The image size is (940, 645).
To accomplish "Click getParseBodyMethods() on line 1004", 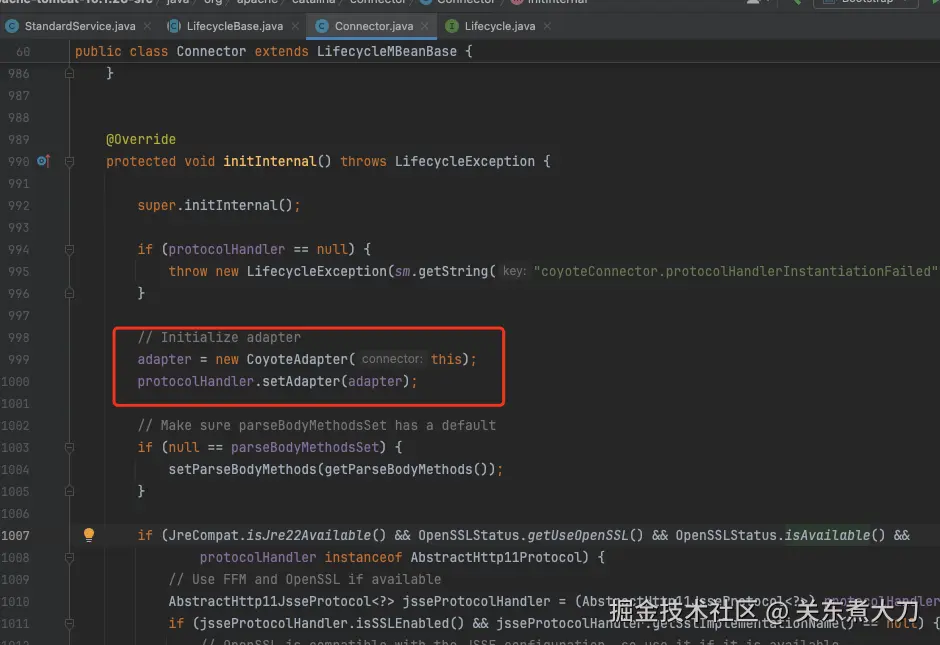I will 406,469.
